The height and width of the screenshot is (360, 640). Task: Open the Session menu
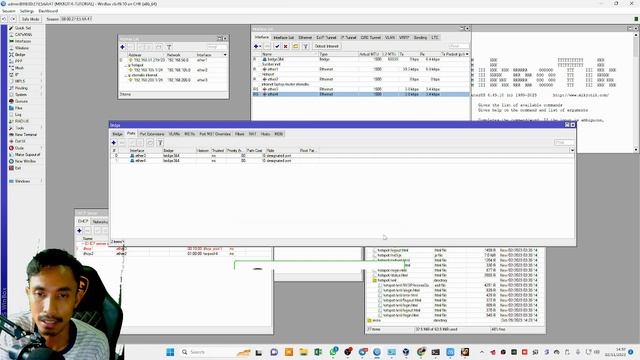9,11
